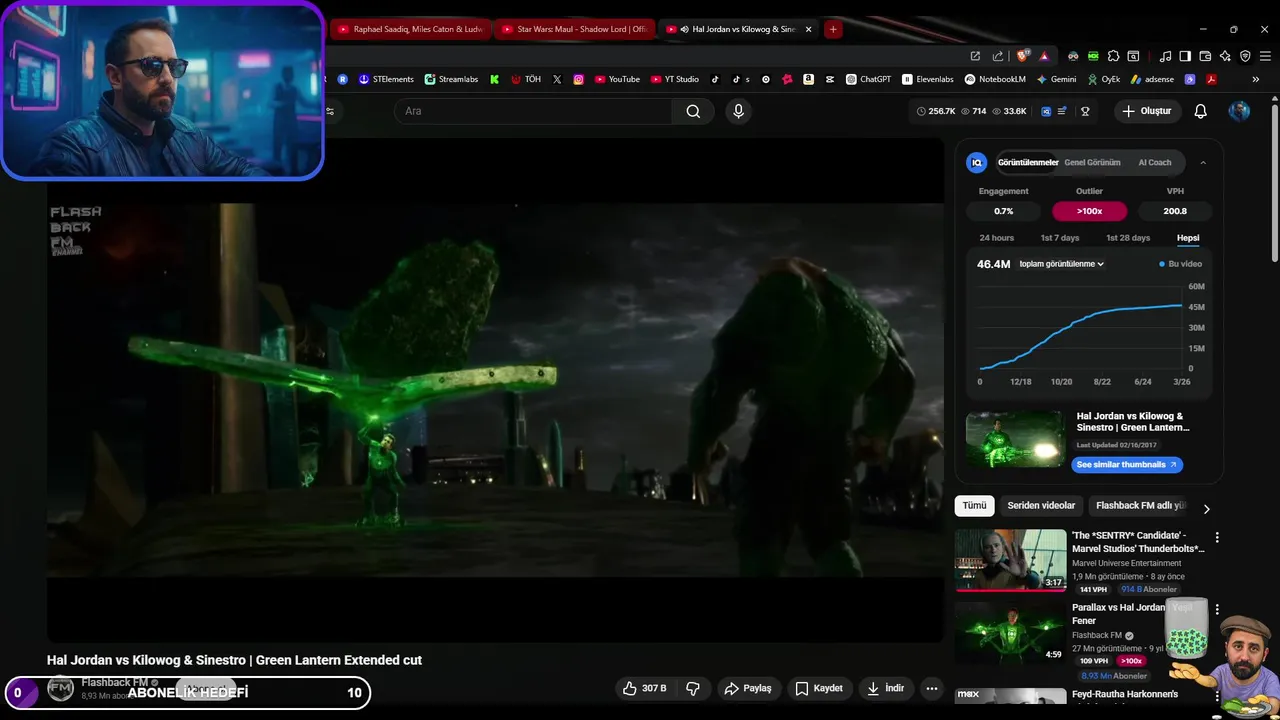The image size is (1280, 720).
Task: Click the open-in-new-window address bar icon
Action: tap(975, 56)
